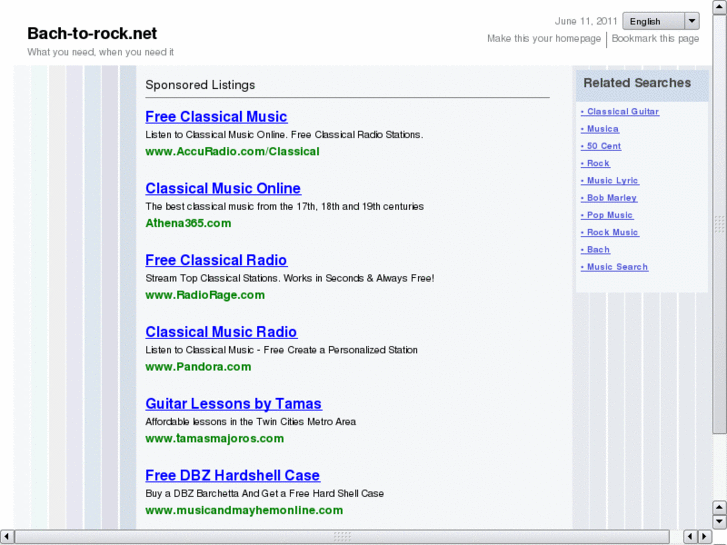
Task: Open Guitar Lessons by Tamas listing
Action: coord(234,404)
